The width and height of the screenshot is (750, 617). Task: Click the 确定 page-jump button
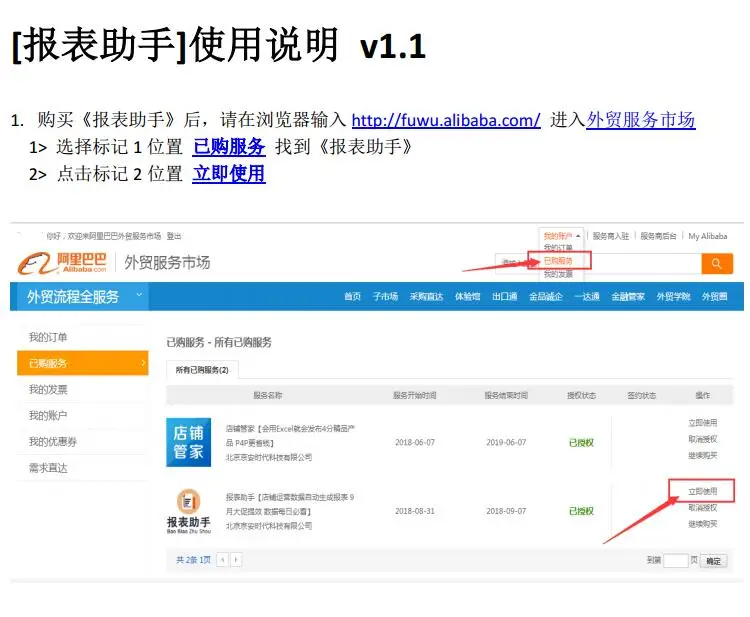[x=714, y=561]
